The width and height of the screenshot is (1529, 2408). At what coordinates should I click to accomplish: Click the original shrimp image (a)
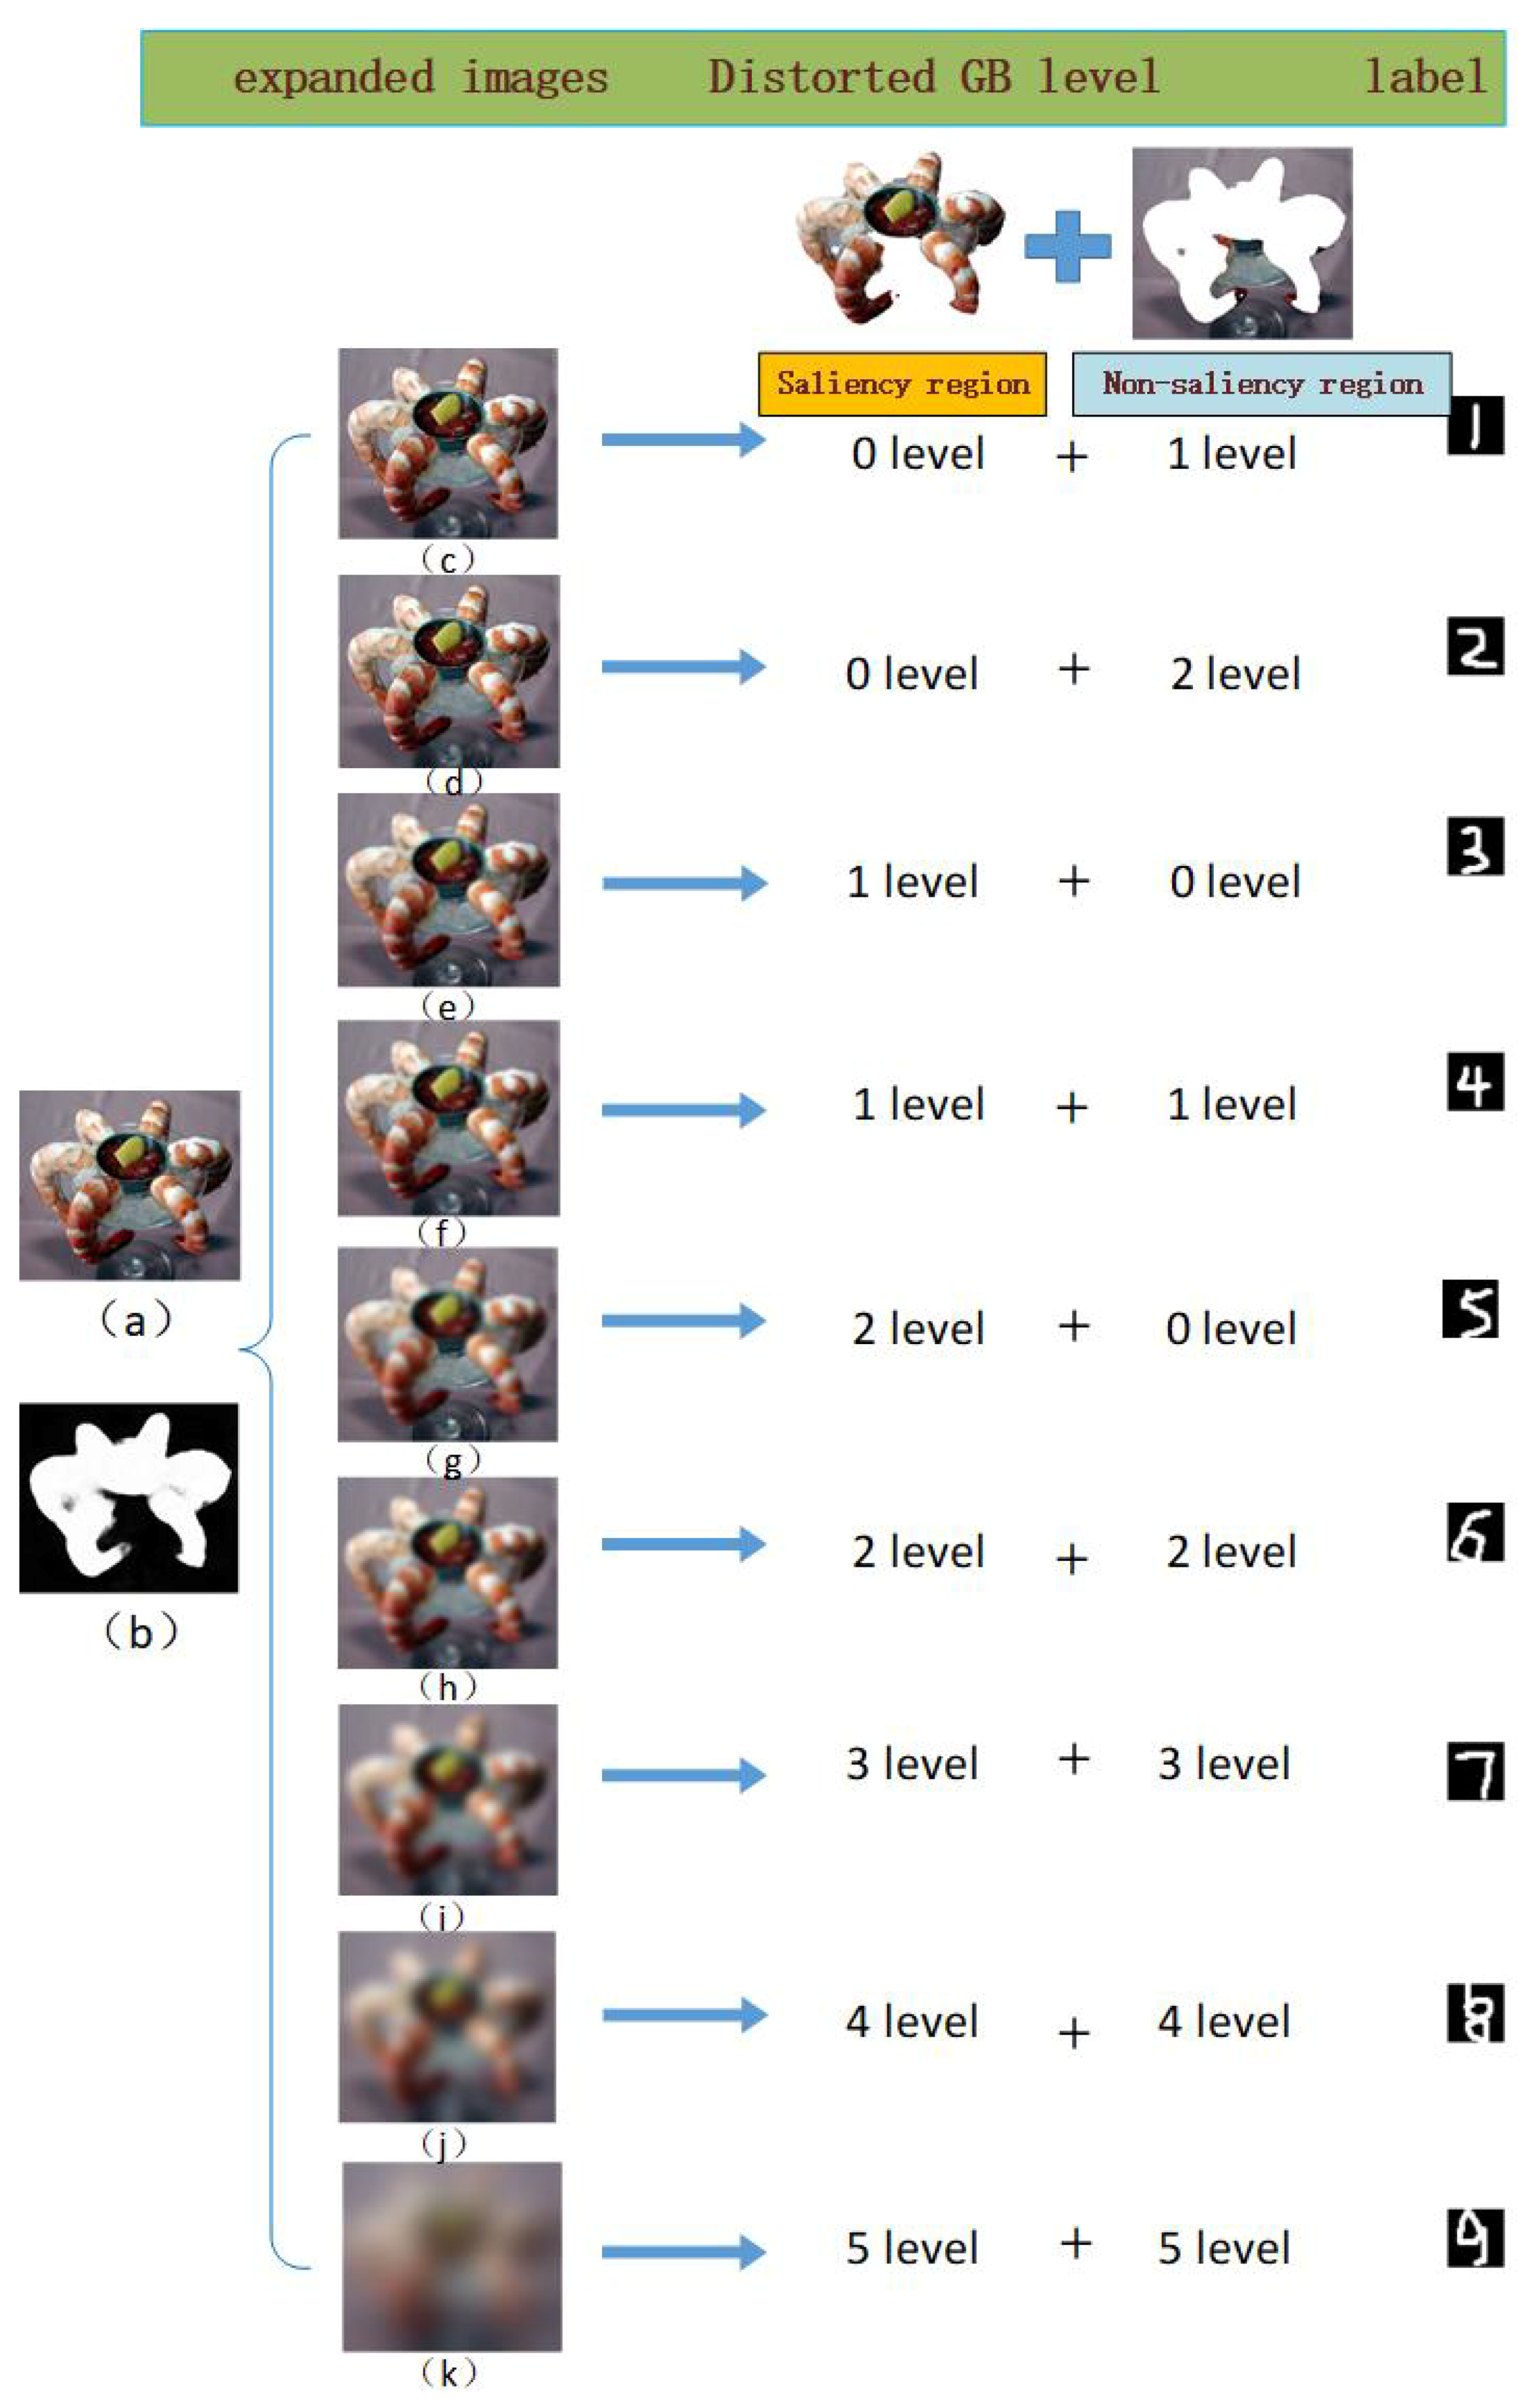coord(130,1185)
